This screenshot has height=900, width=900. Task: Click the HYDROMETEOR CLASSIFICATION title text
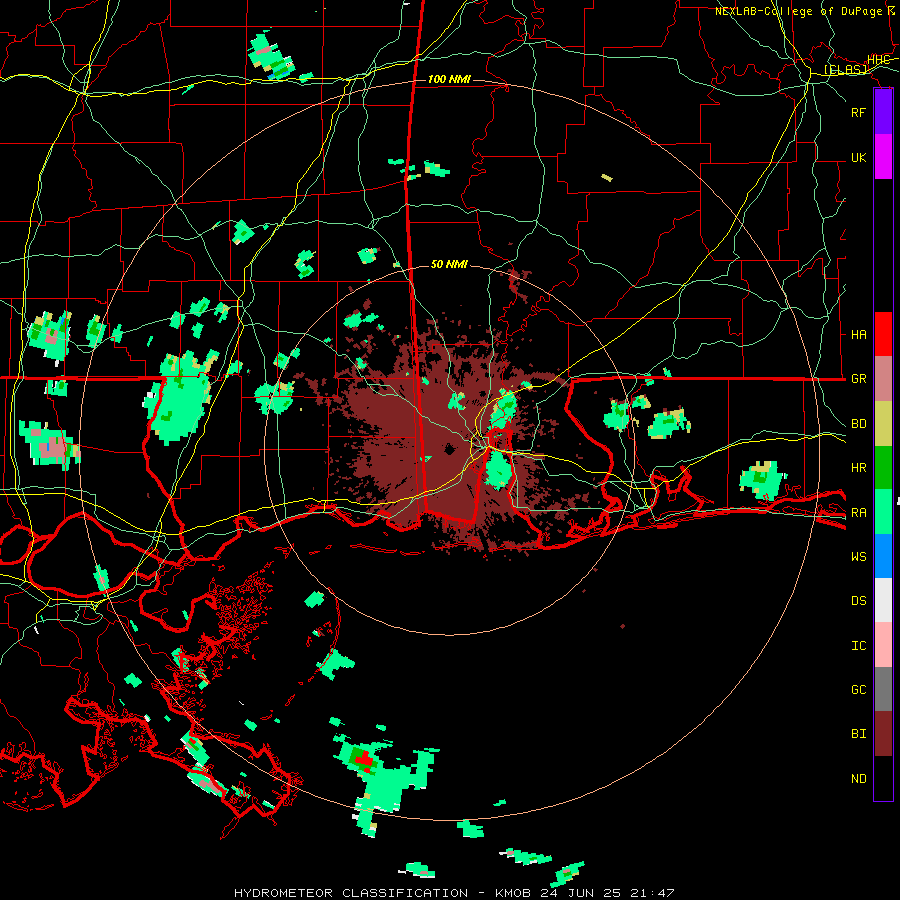[351, 893]
